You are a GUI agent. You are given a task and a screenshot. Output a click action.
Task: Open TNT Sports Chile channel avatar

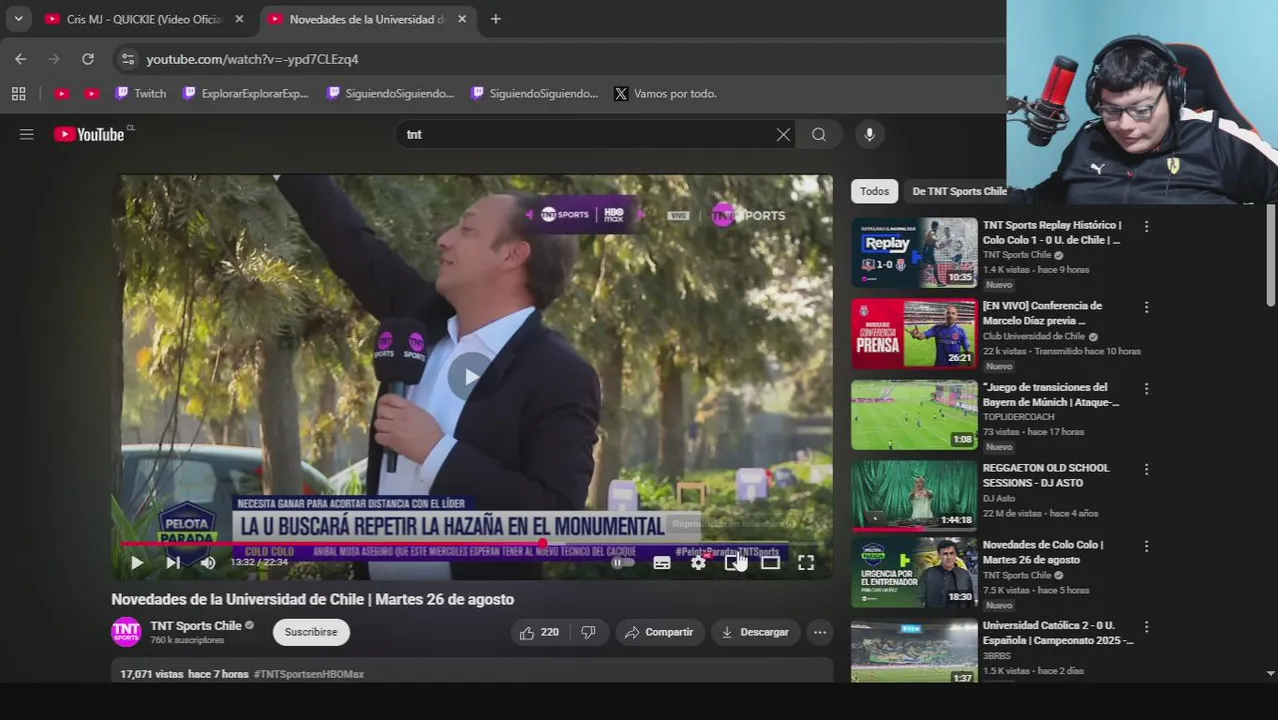[x=126, y=632]
